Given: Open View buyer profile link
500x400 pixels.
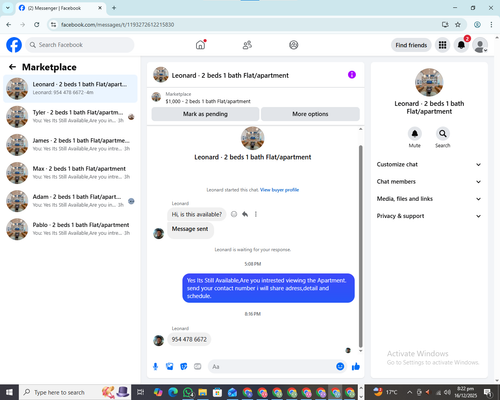Looking at the screenshot, I should pyautogui.click(x=279, y=190).
